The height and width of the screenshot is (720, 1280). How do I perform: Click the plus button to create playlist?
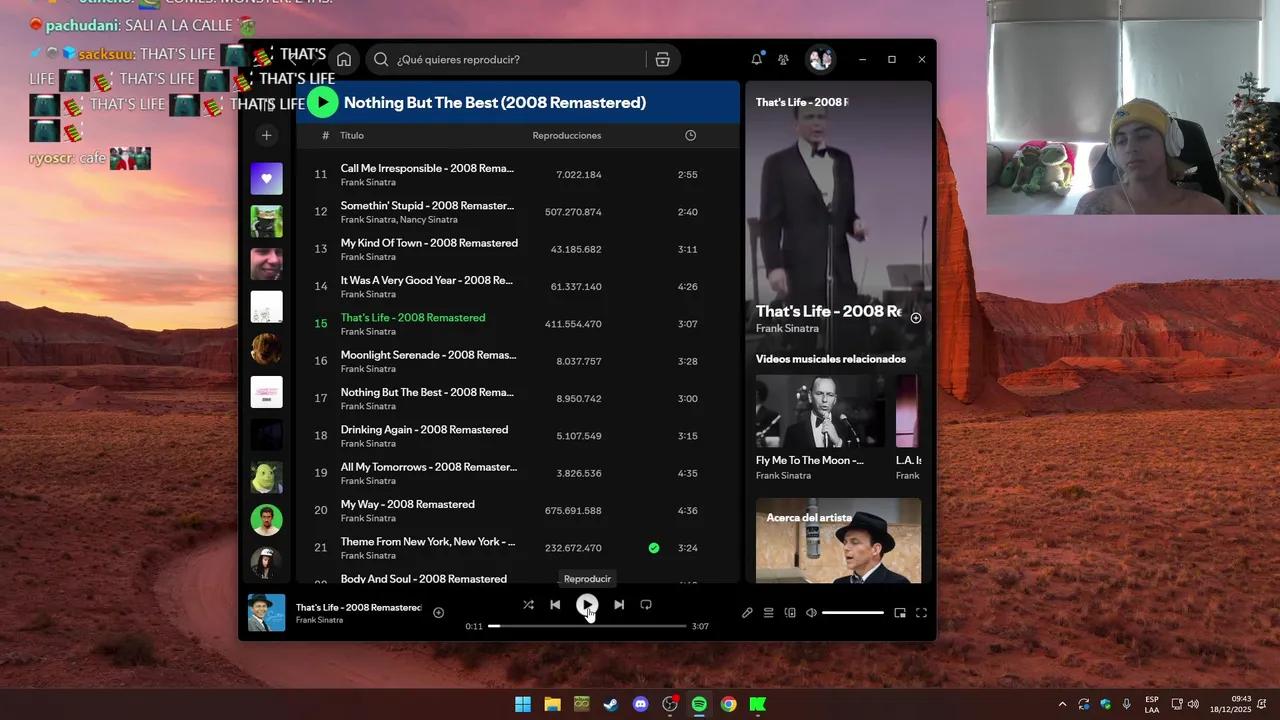266,135
